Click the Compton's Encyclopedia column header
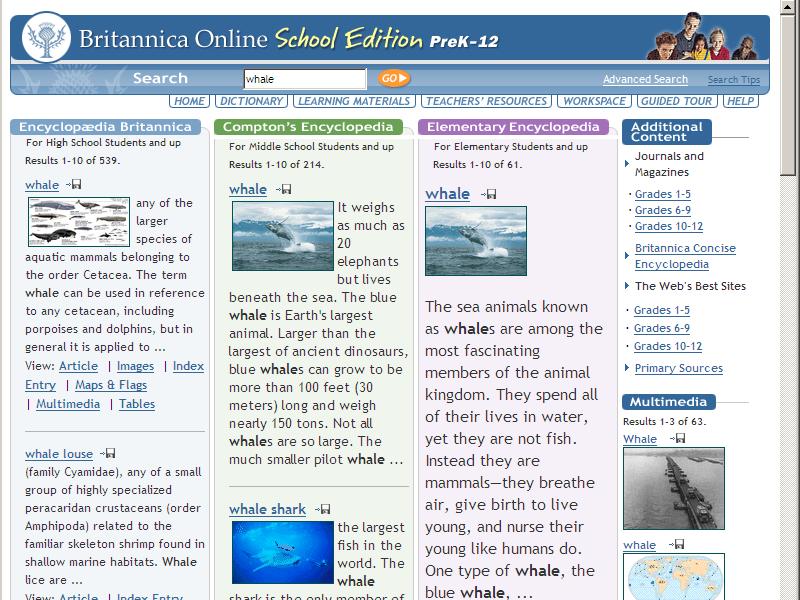This screenshot has height=600, width=800. (x=308, y=127)
